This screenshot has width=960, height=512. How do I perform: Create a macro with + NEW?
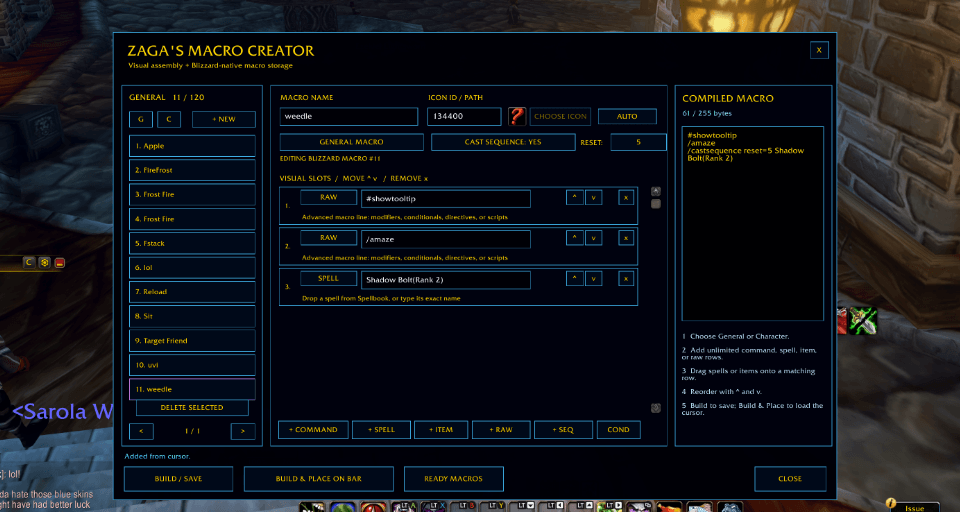pos(223,119)
